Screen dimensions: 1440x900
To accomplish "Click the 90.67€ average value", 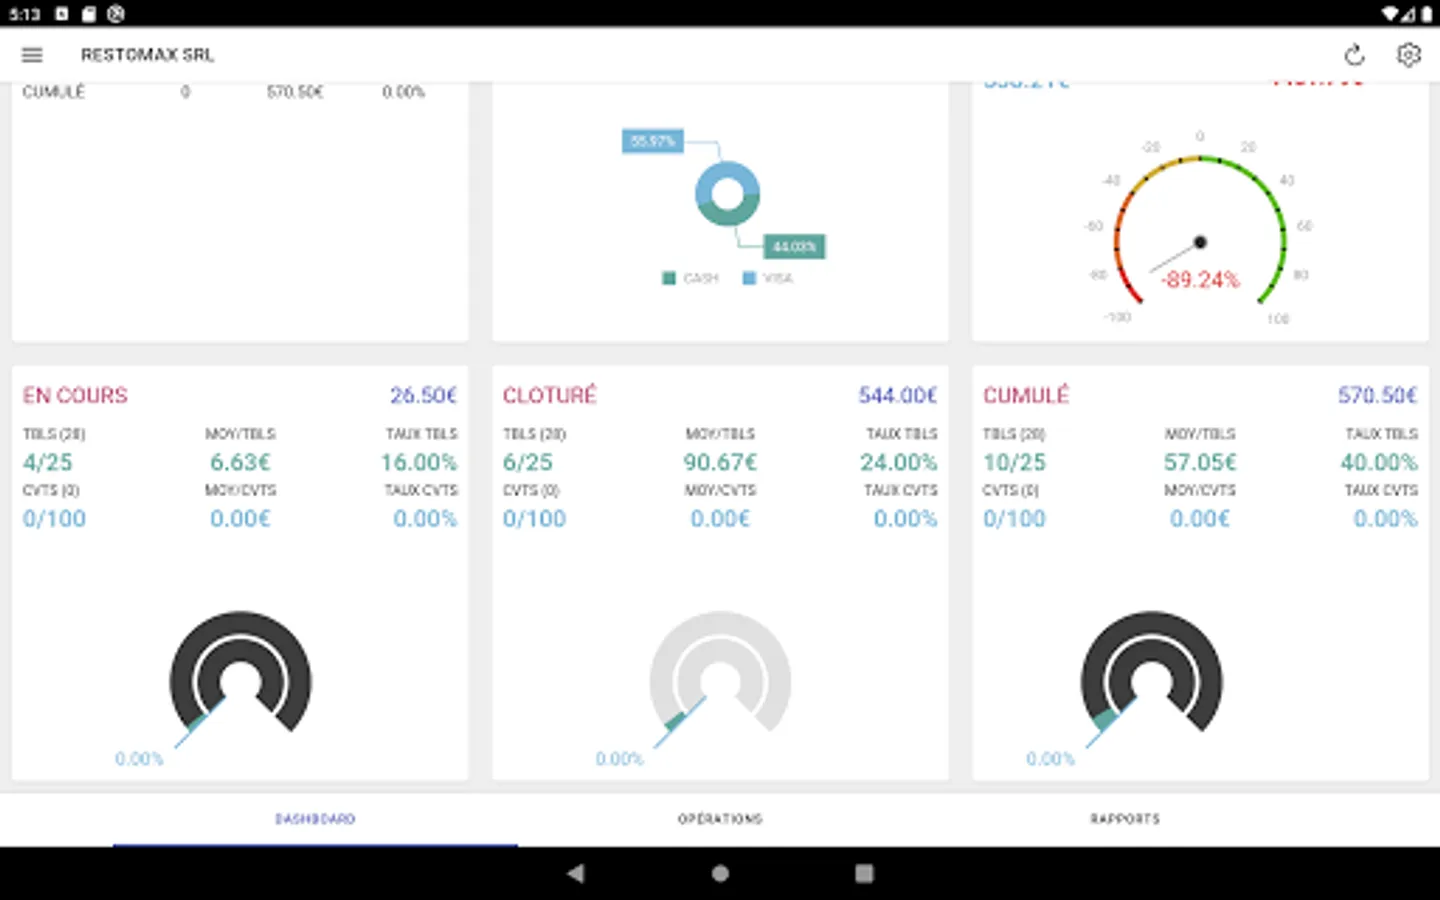I will [x=720, y=462].
